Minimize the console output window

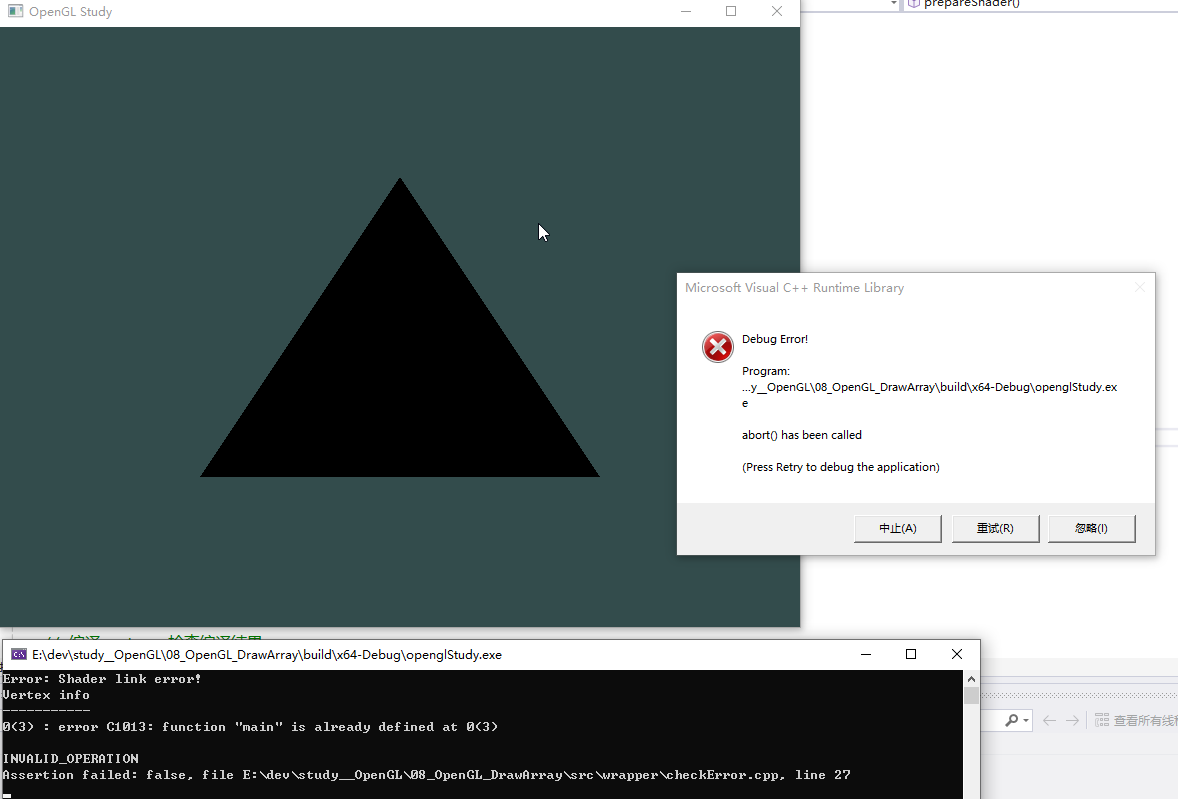pyautogui.click(x=866, y=653)
